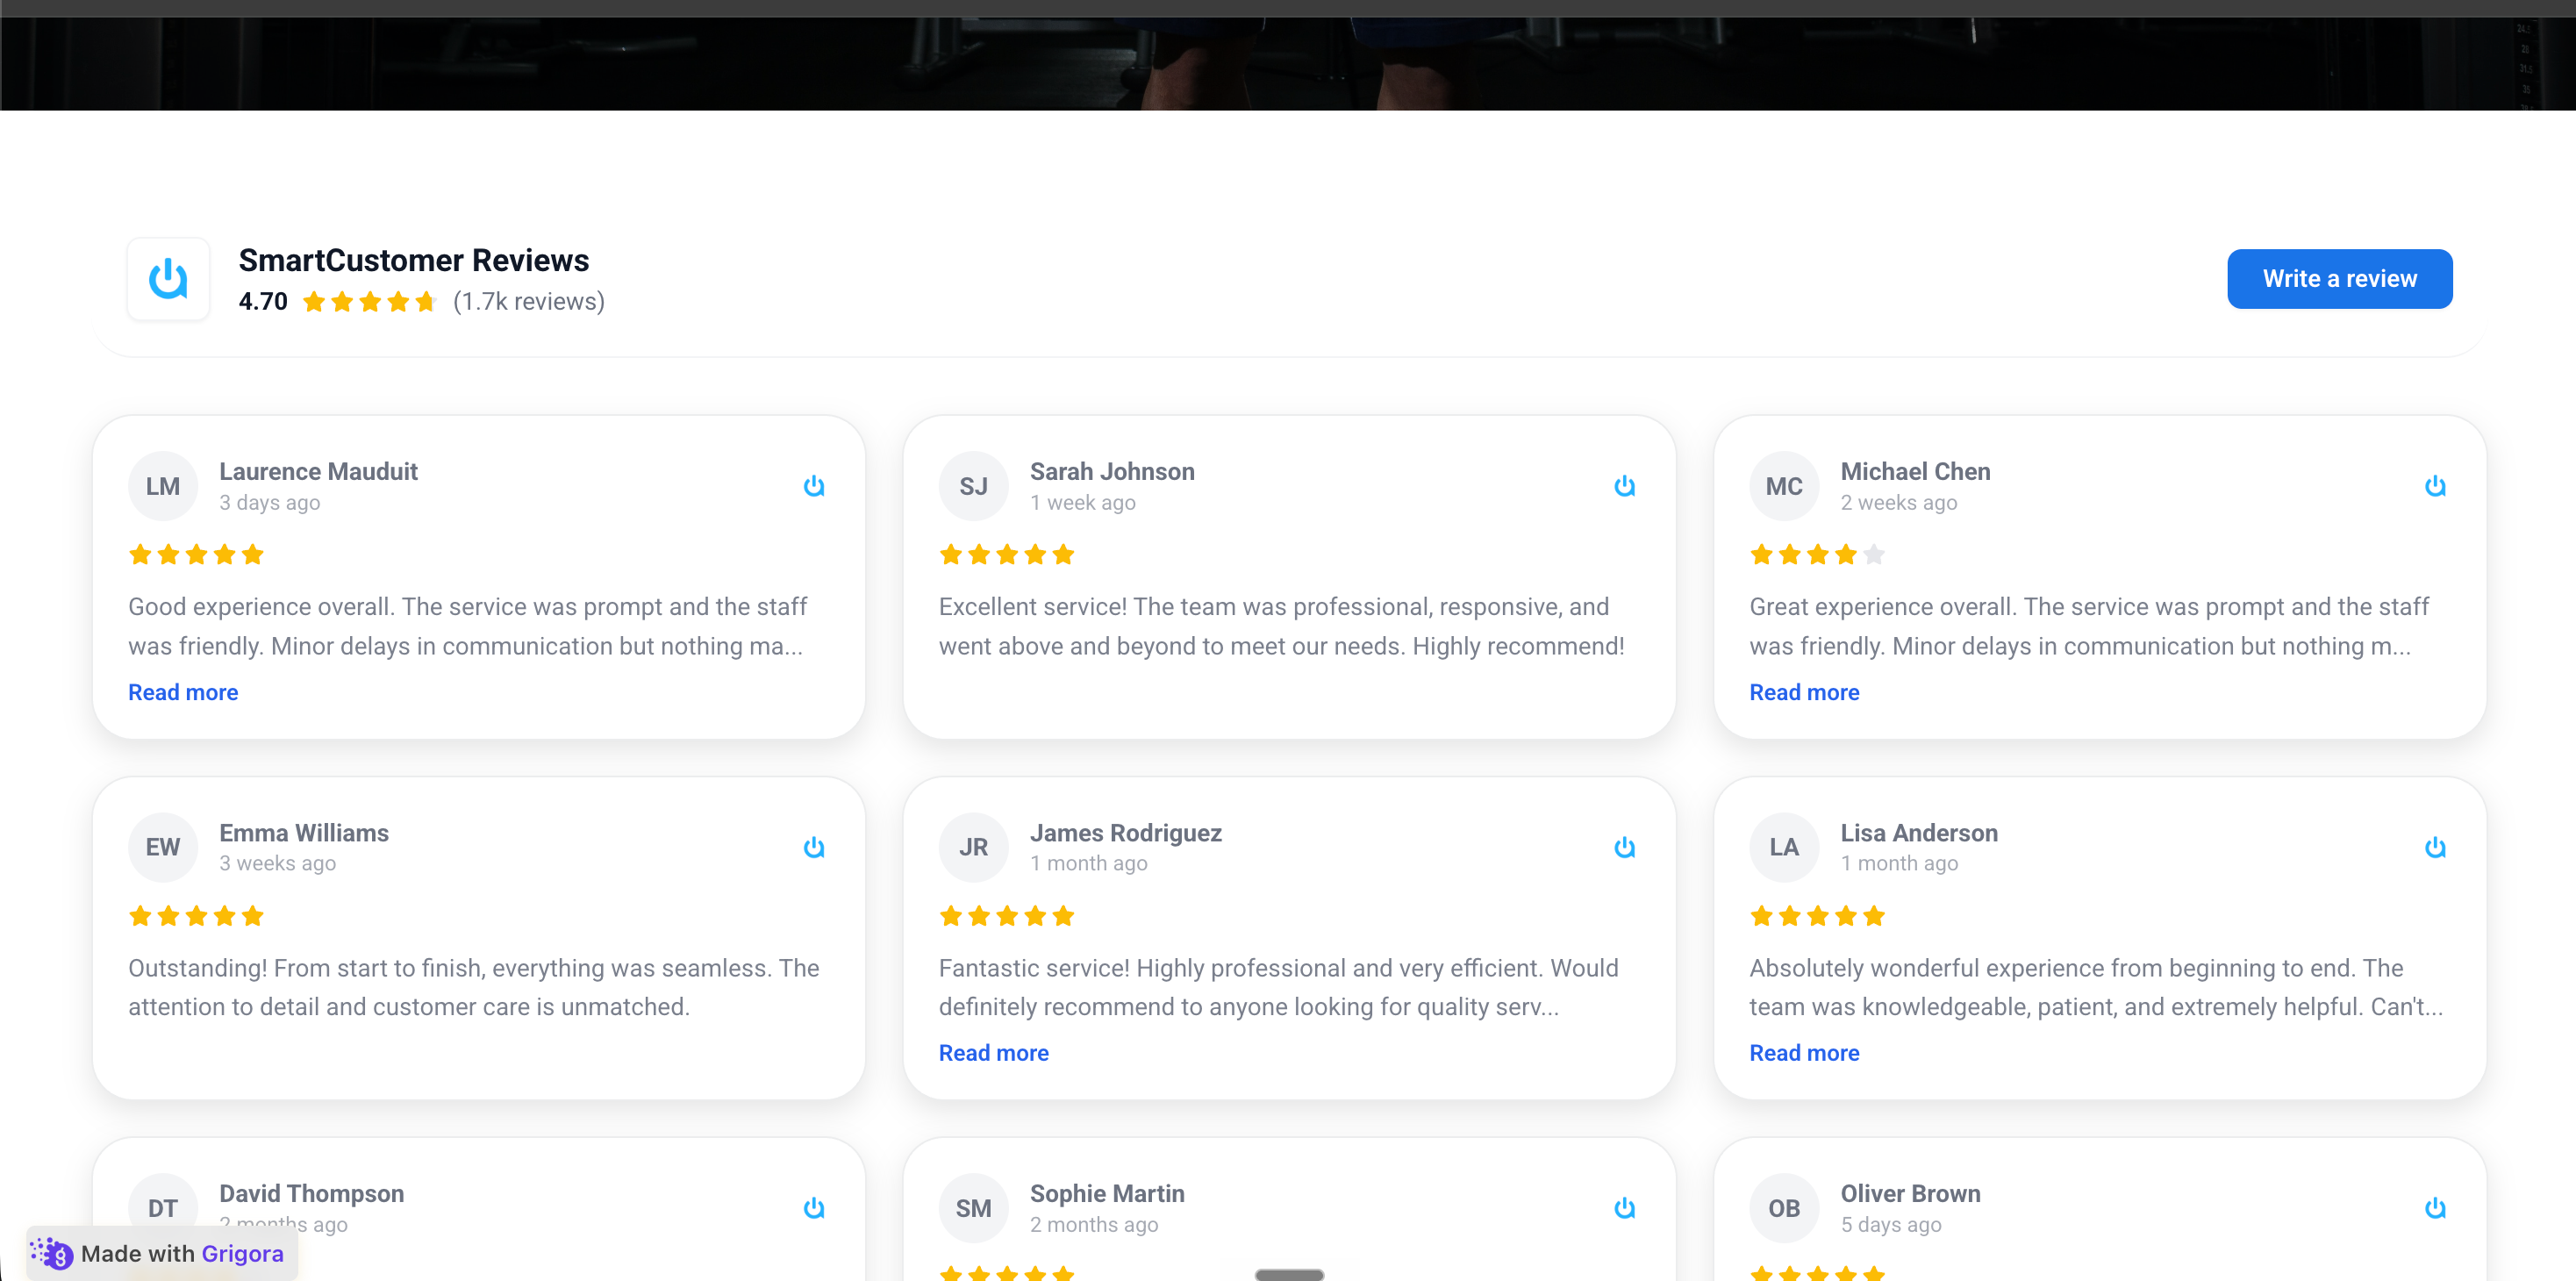Click the "4.70" rating score

click(263, 301)
